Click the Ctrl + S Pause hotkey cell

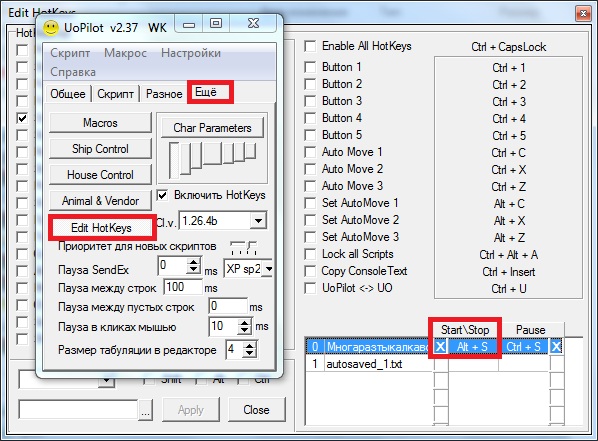(x=524, y=346)
